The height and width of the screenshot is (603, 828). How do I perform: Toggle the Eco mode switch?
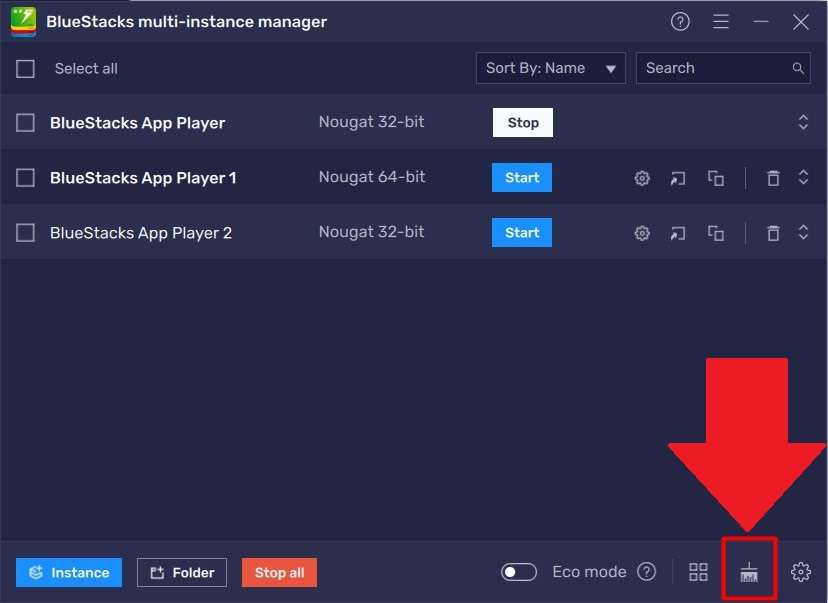tap(519, 572)
